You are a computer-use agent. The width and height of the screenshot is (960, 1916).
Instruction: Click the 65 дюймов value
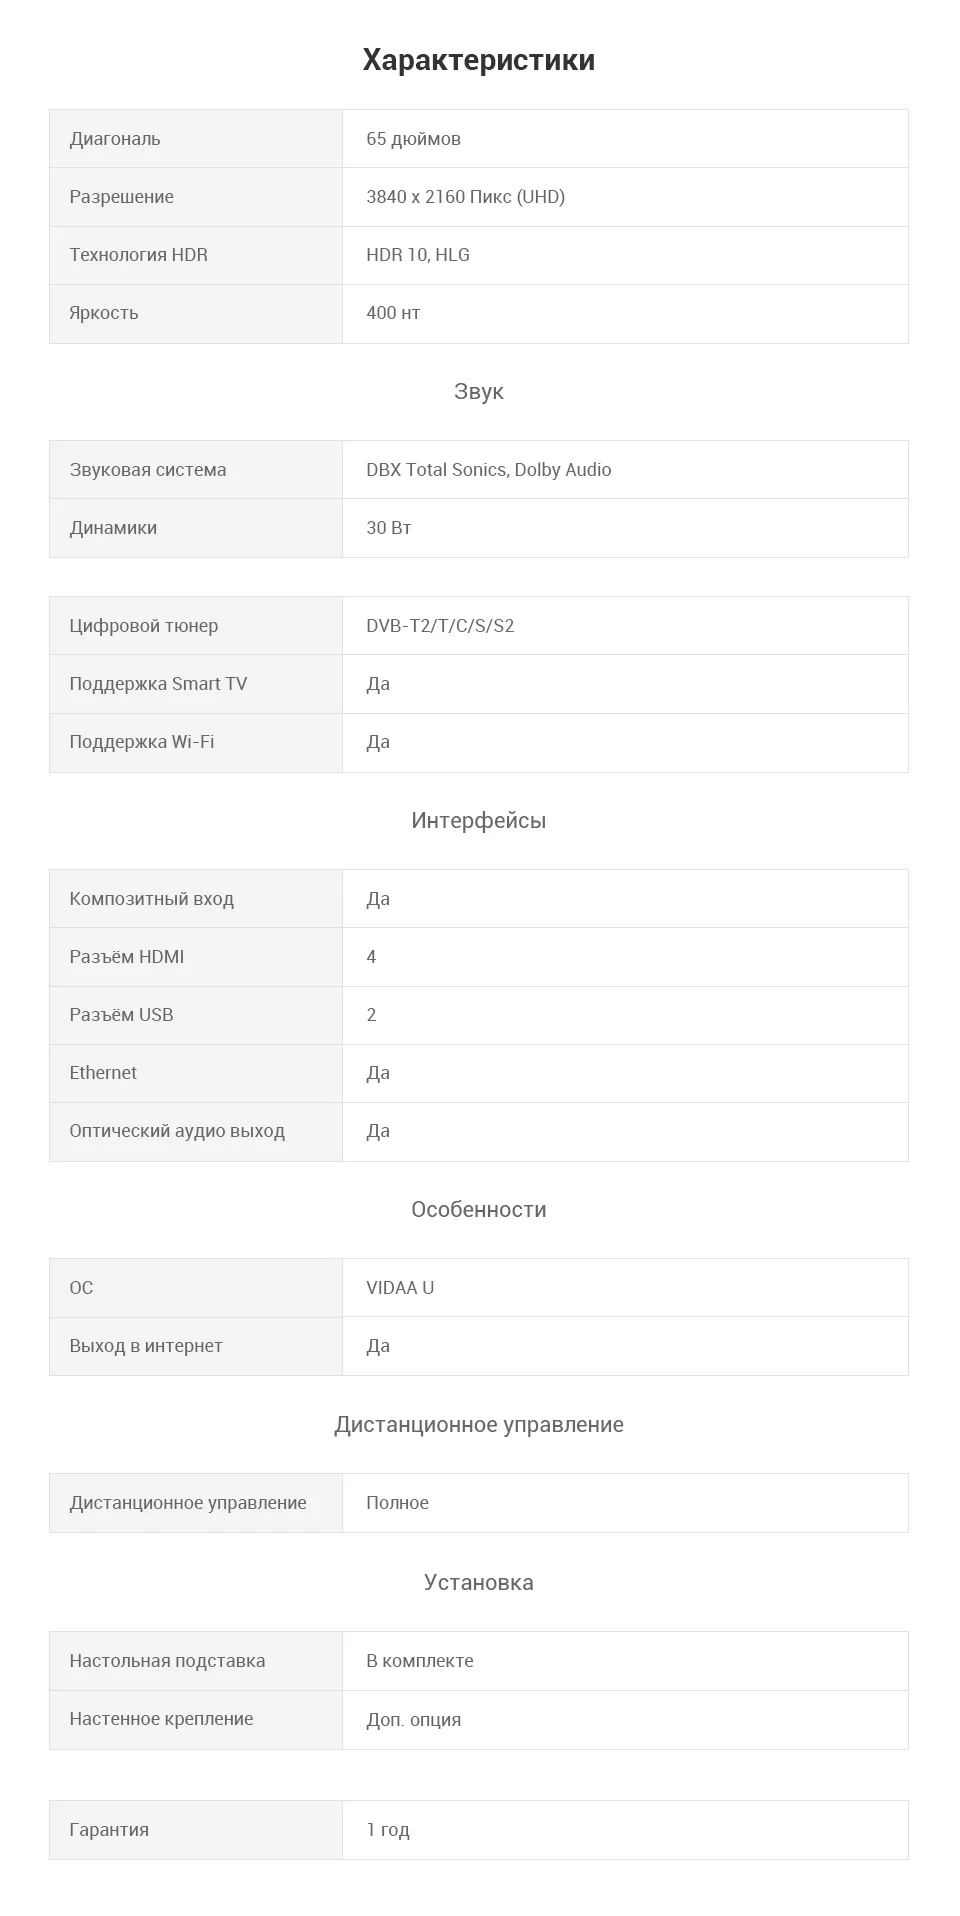(x=413, y=139)
